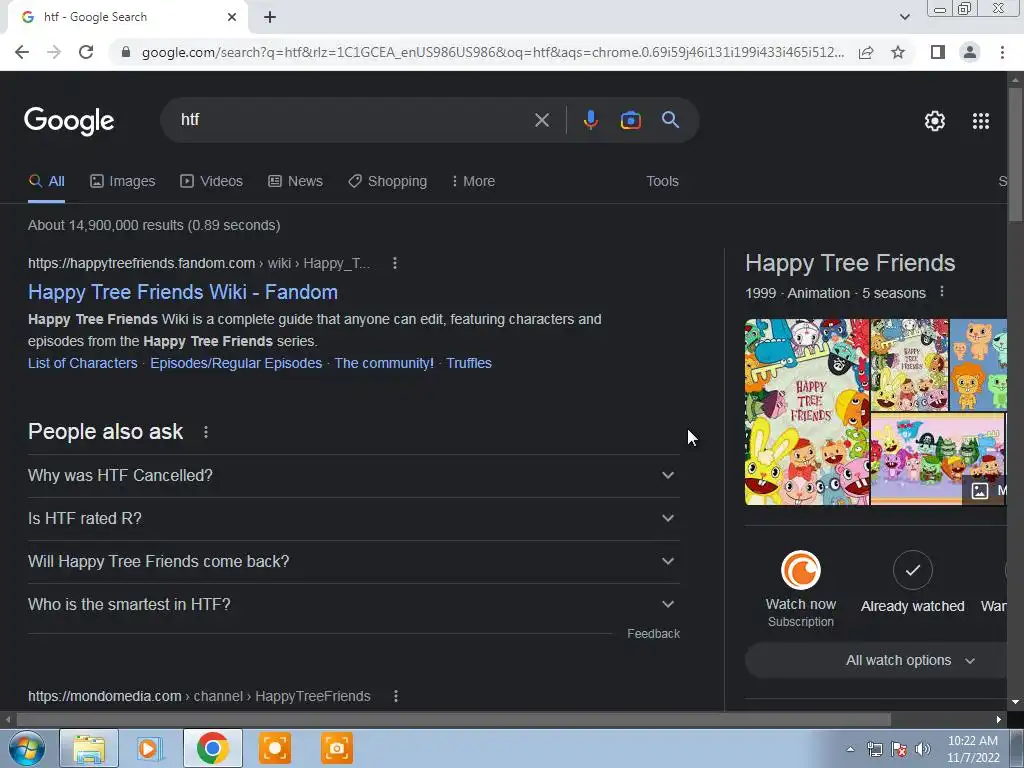Reload the current page
This screenshot has height=768, width=1024.
(86, 52)
